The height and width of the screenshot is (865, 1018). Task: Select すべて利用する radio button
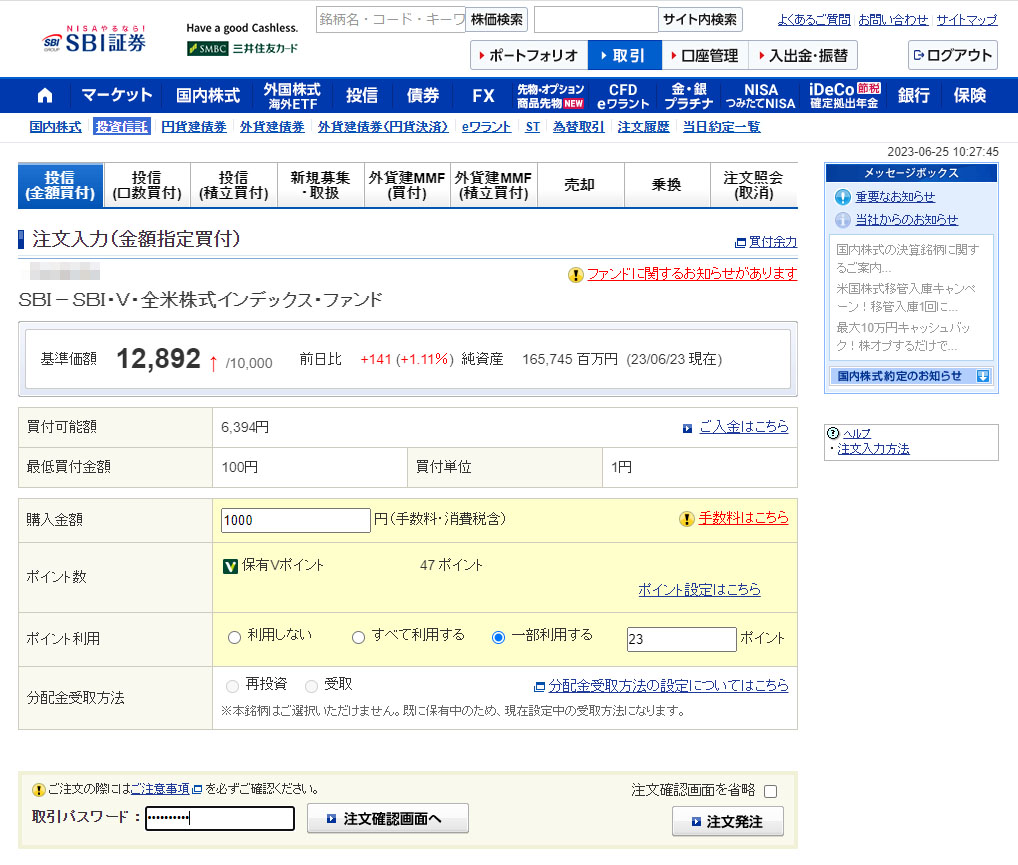pyautogui.click(x=358, y=637)
